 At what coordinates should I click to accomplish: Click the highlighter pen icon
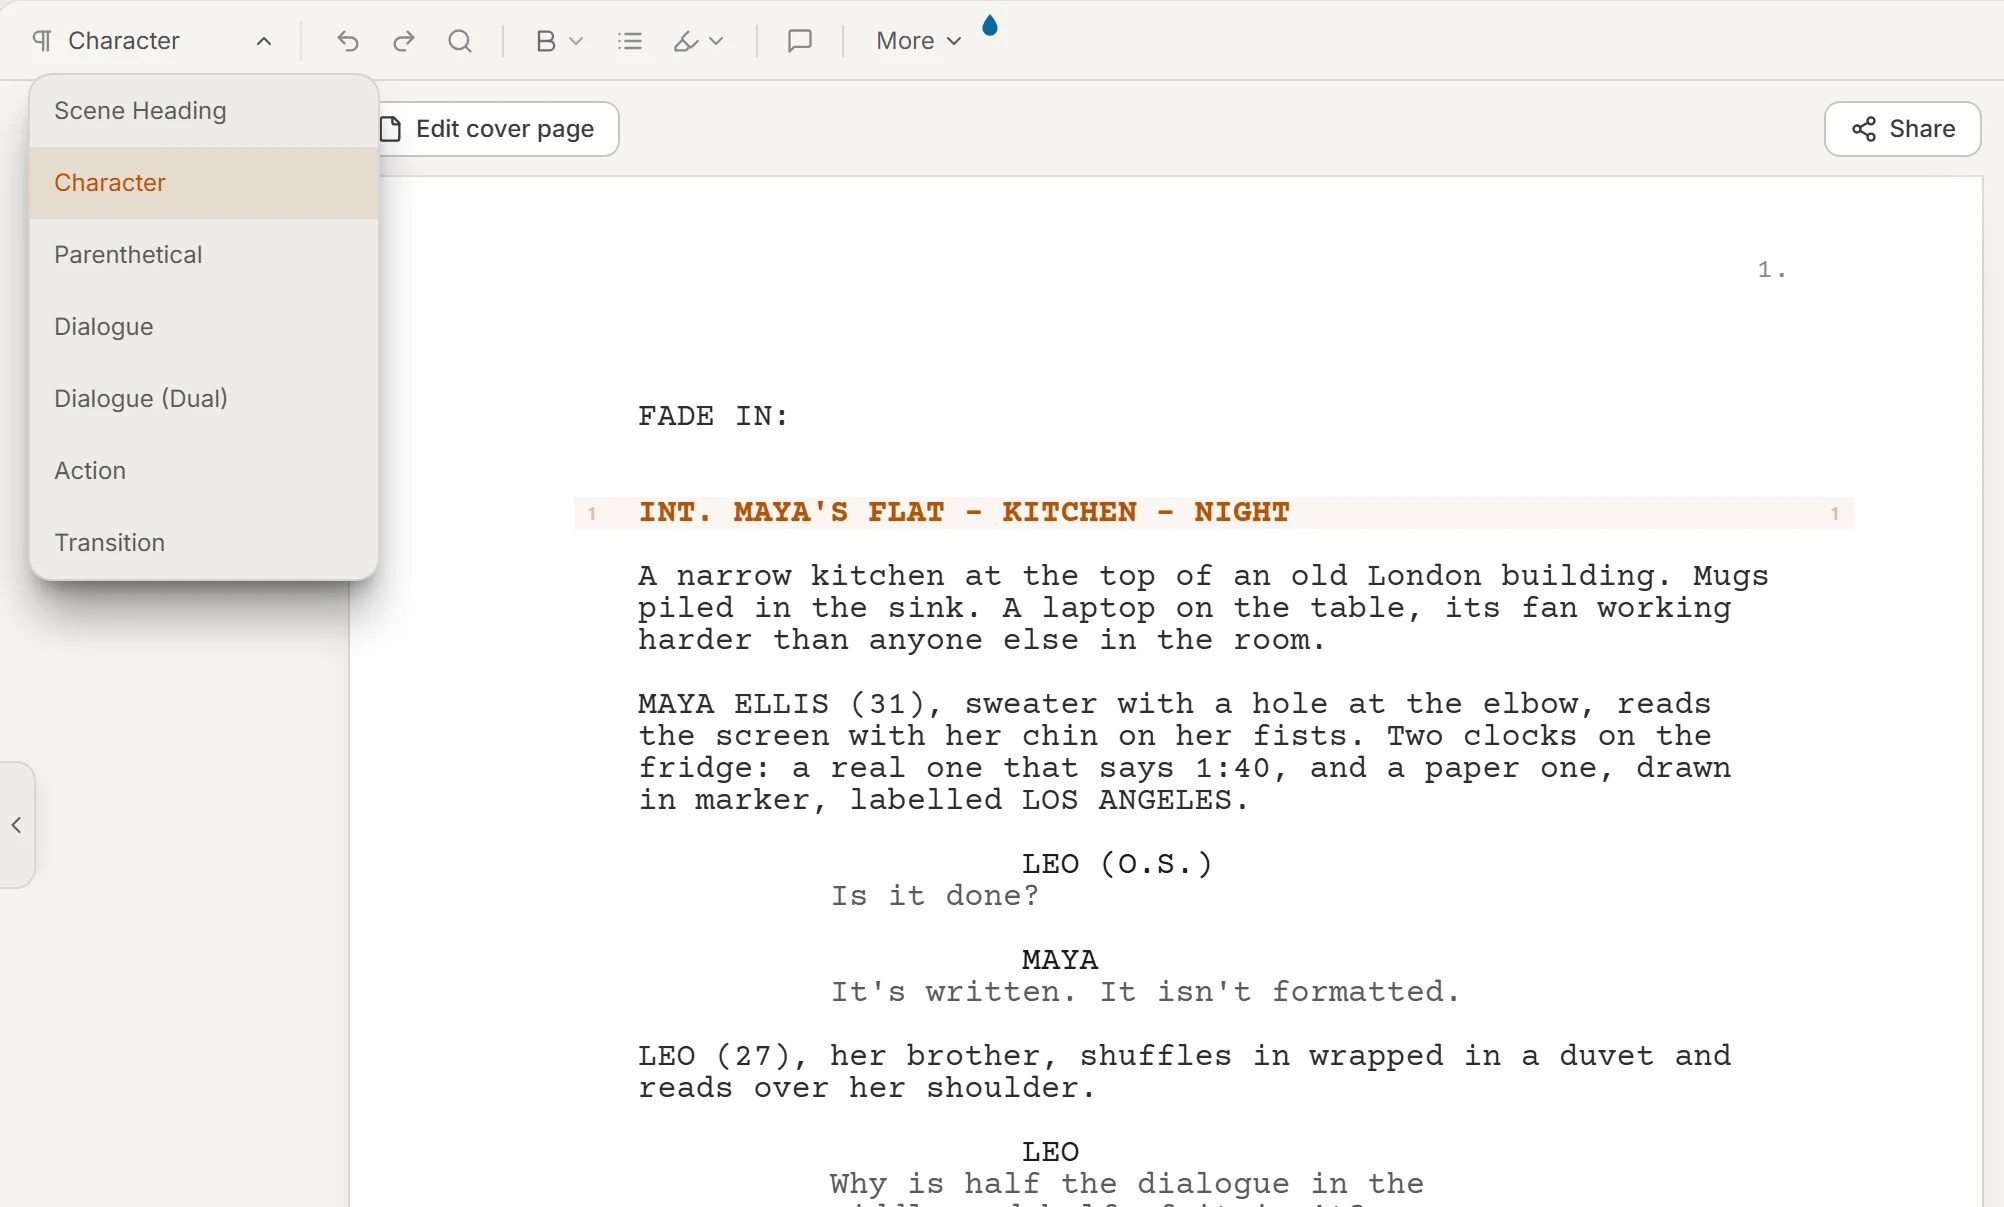pyautogui.click(x=686, y=41)
